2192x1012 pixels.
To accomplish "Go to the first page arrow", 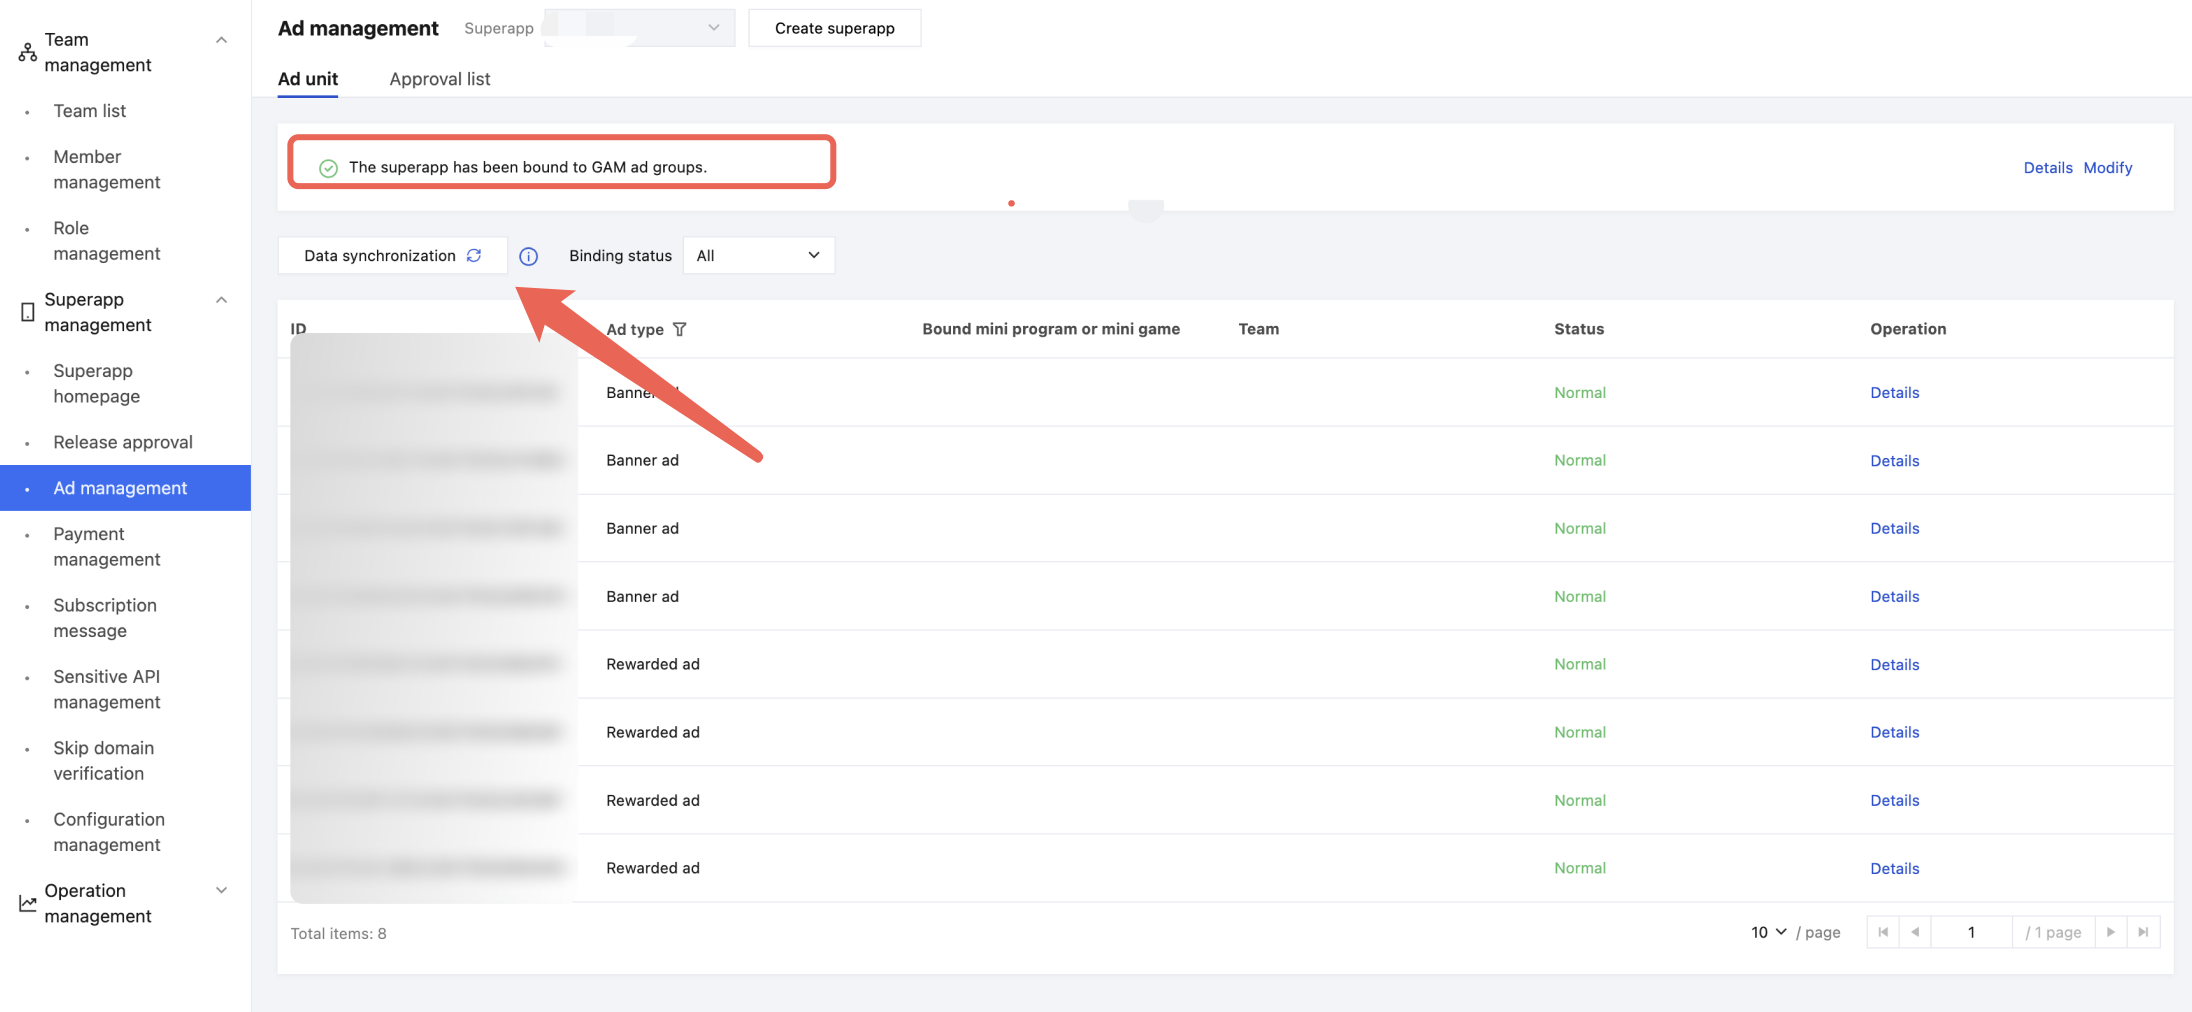I will 1883,932.
